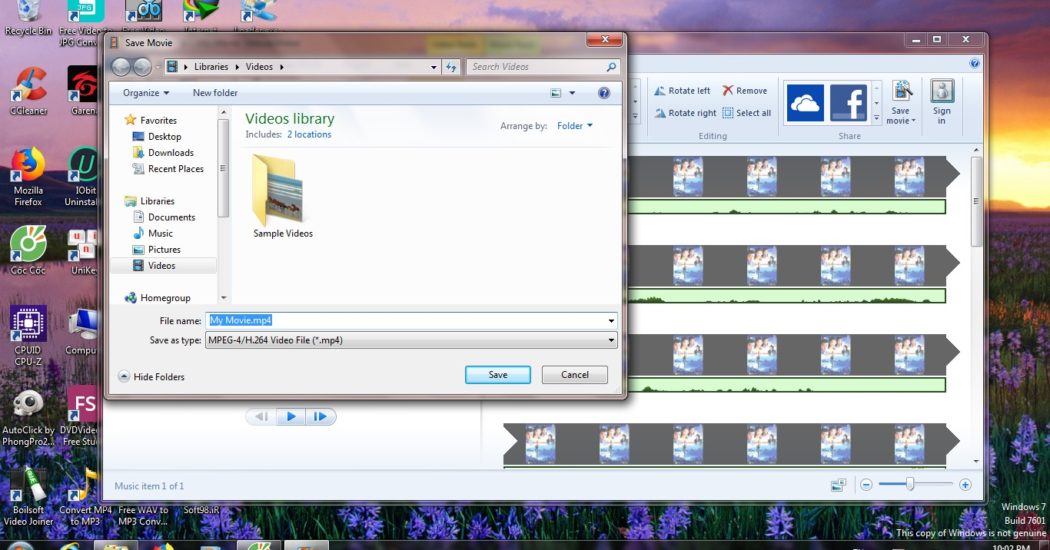1050x550 pixels.
Task: Share to Facebook icon
Action: (x=848, y=103)
